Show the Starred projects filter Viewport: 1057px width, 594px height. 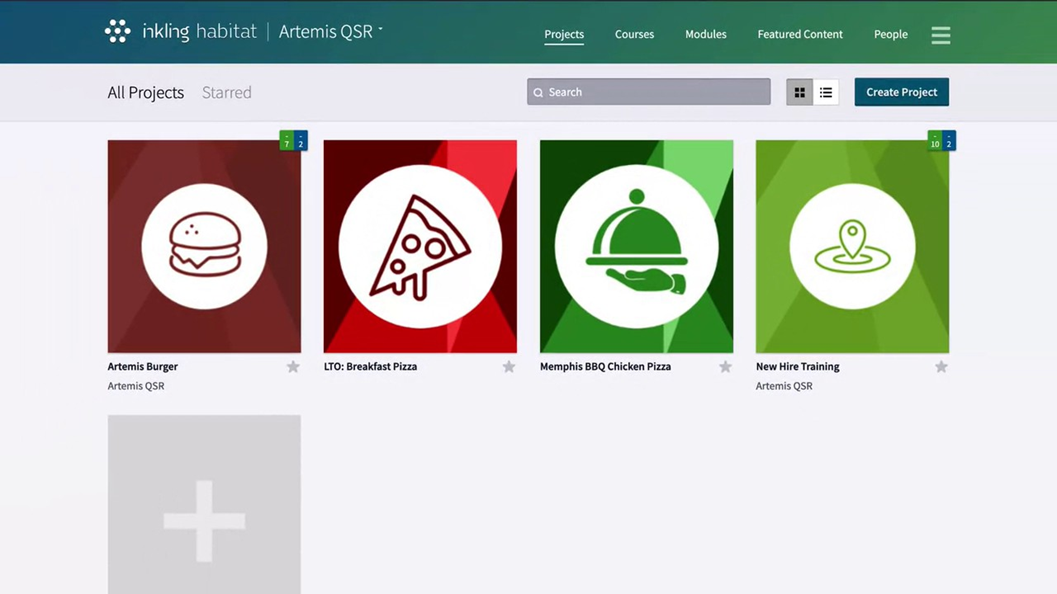click(x=227, y=92)
